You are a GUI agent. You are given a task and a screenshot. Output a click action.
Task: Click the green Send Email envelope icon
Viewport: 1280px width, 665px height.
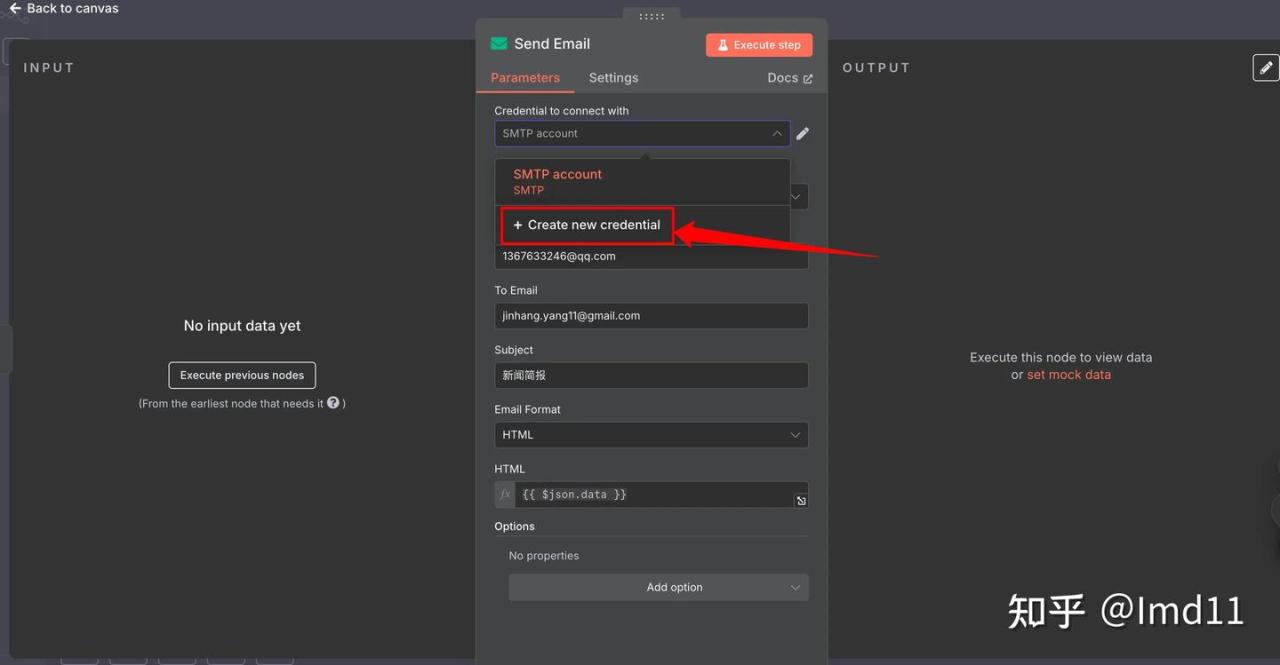point(499,44)
